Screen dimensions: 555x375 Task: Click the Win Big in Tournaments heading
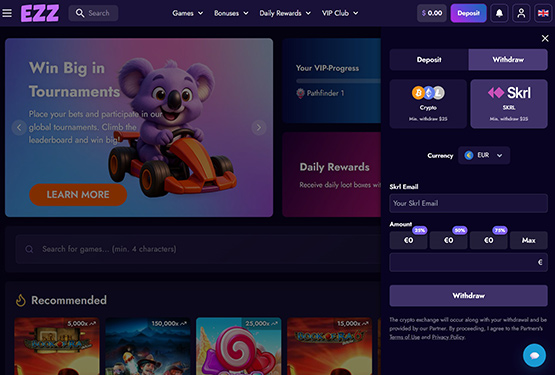(x=75, y=80)
